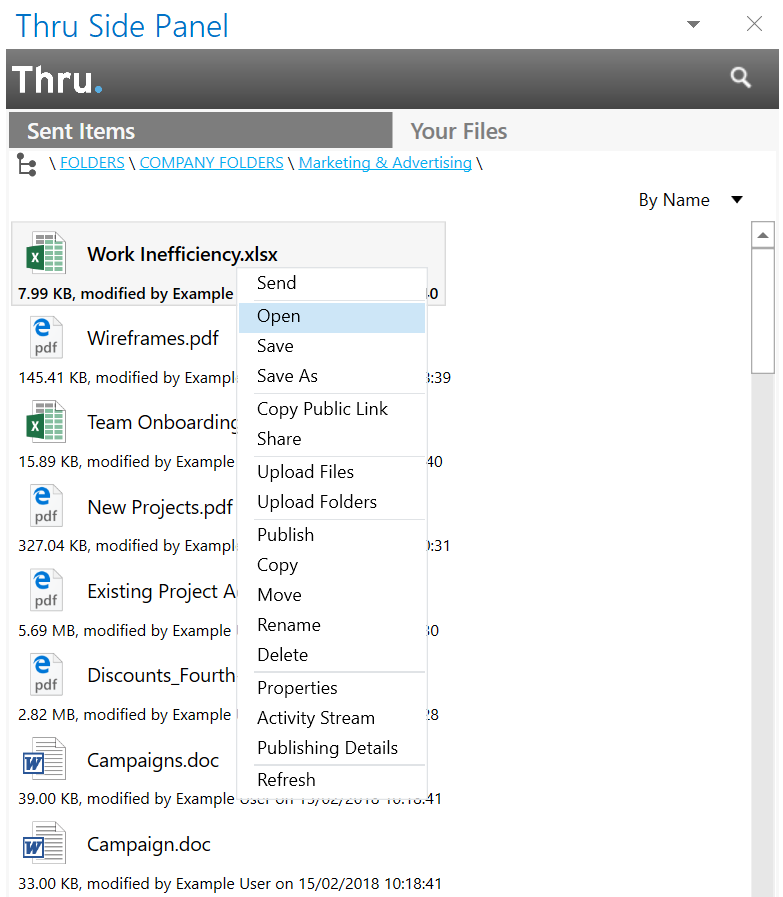783x897 pixels.
Task: Select Move in the context menu
Action: 332,595
